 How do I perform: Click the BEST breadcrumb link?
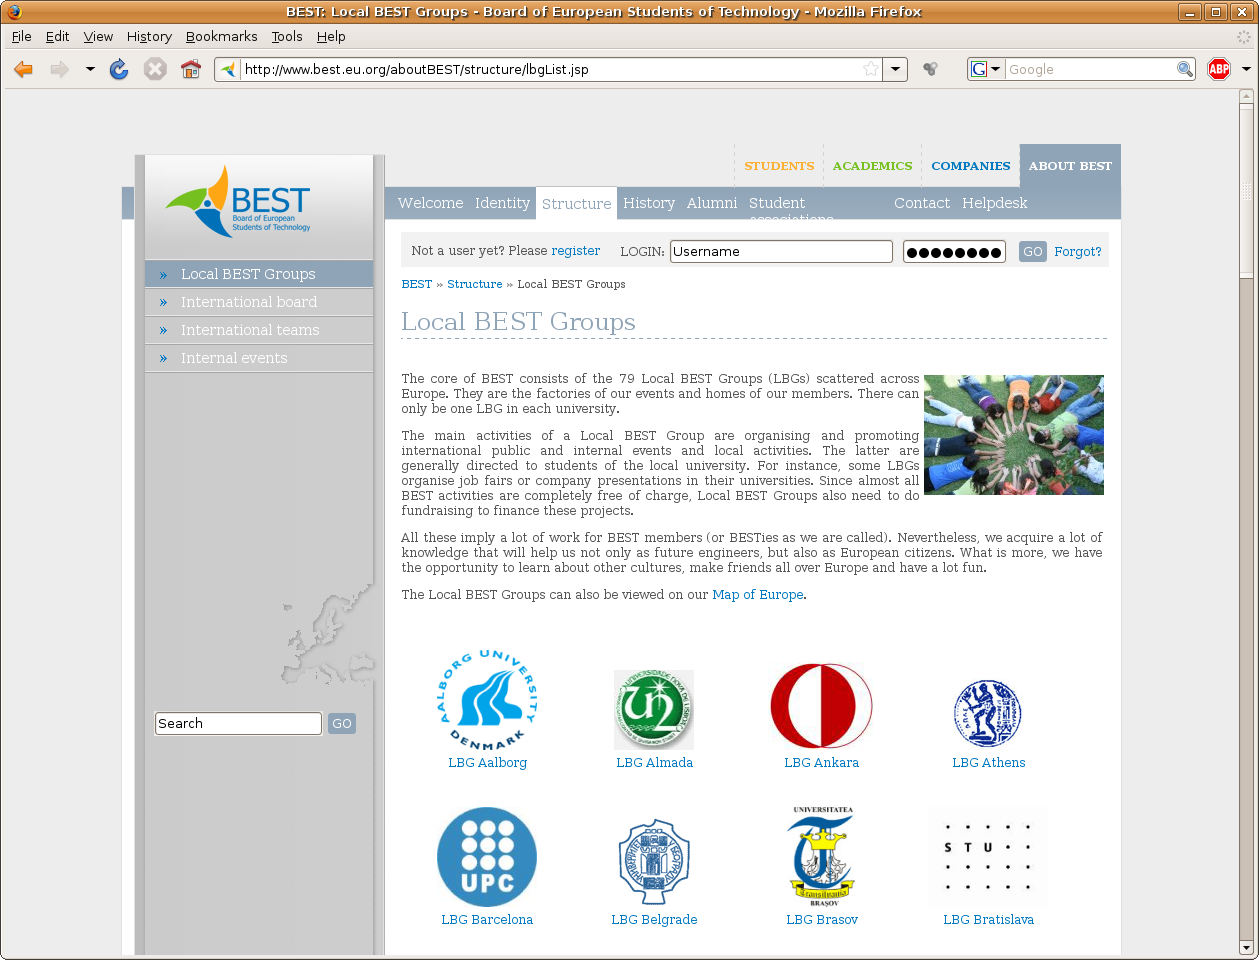[x=417, y=284]
